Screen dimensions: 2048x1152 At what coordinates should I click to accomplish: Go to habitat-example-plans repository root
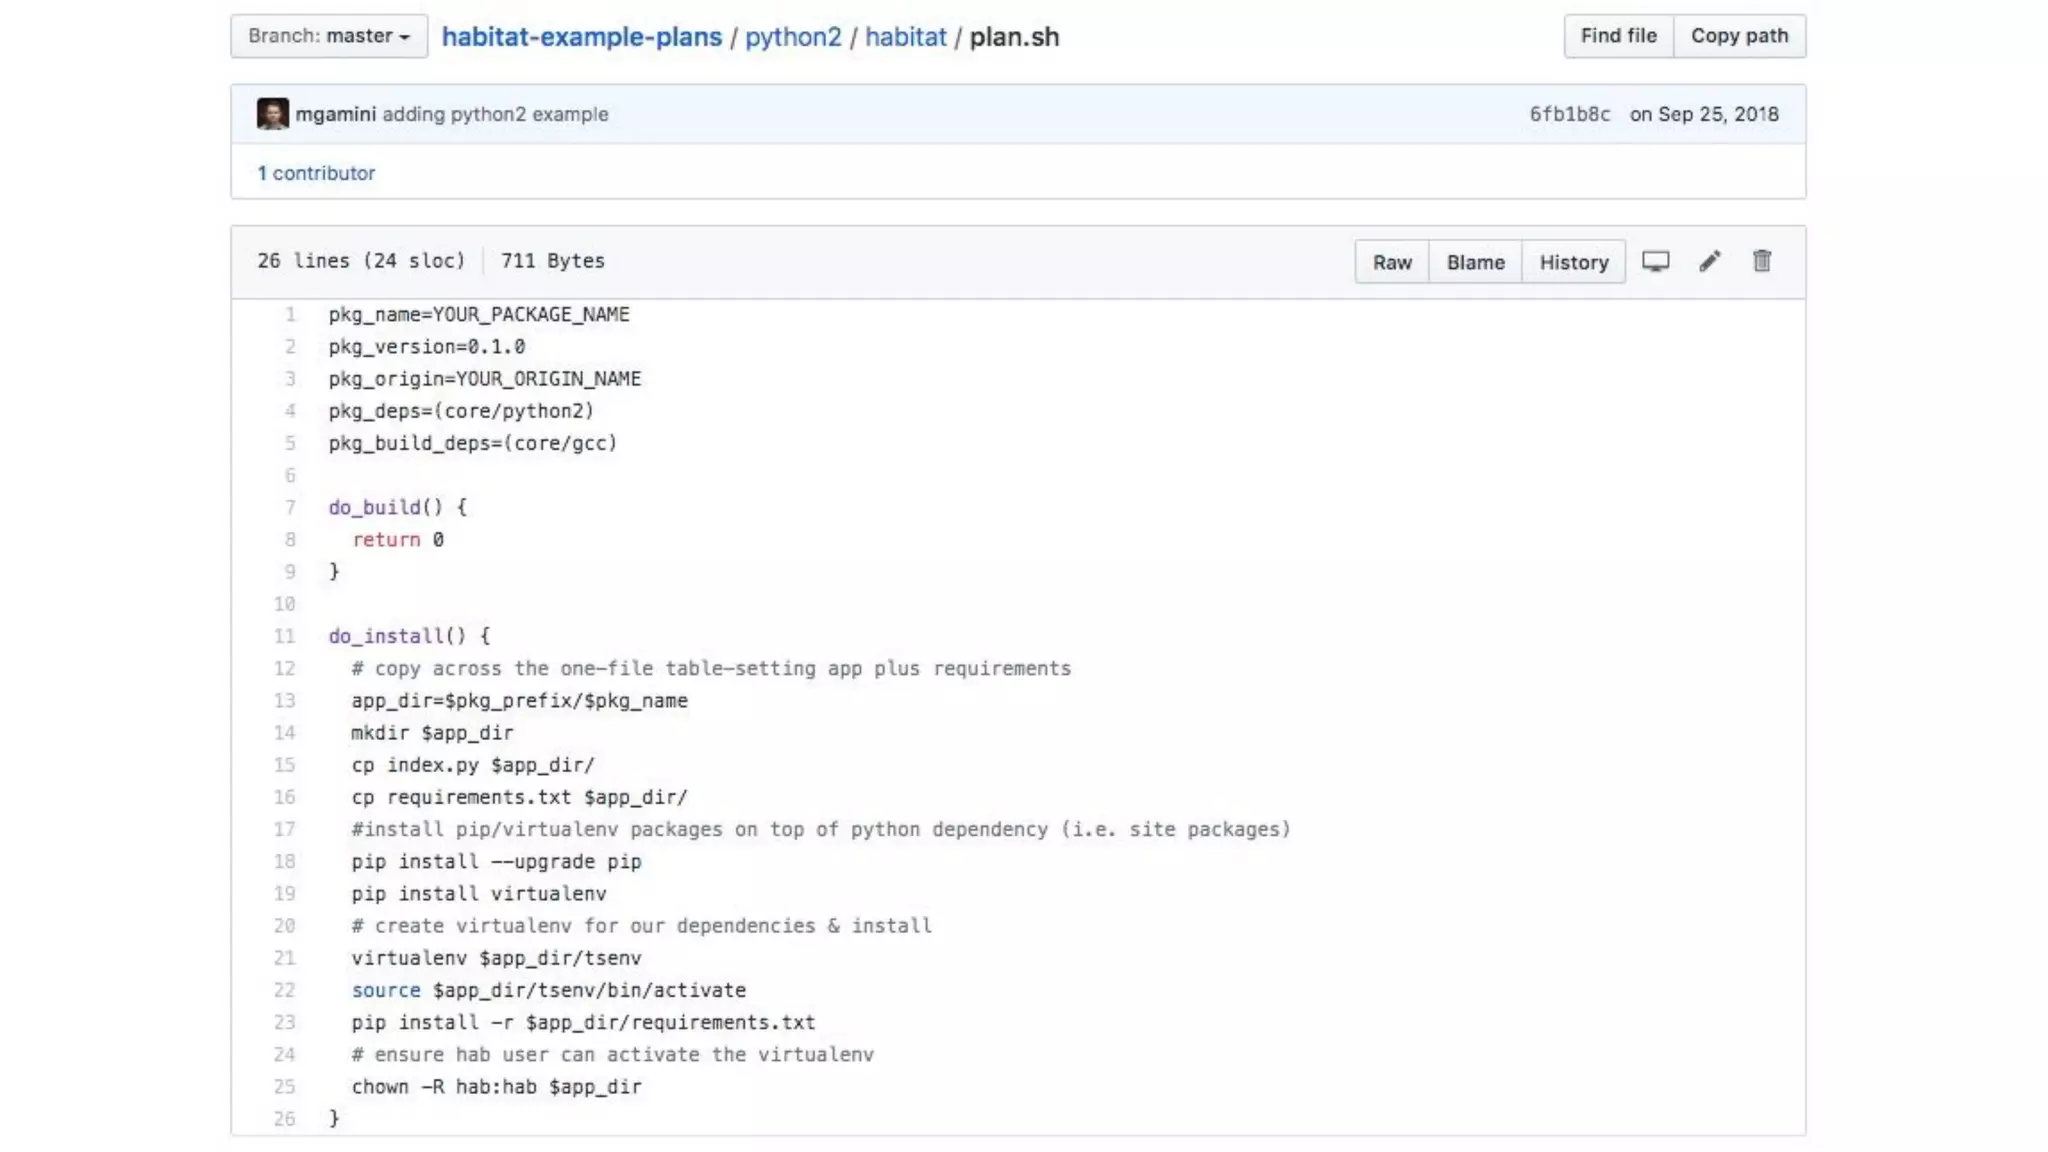581,37
